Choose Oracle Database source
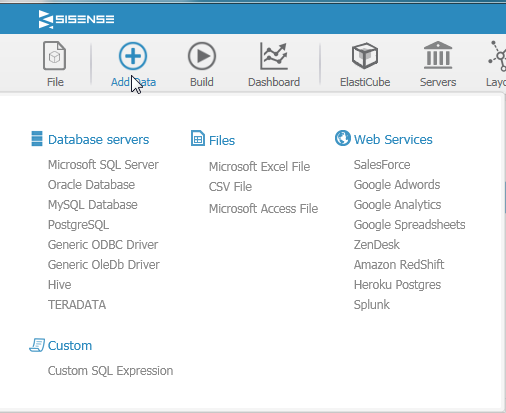Image resolution: width=506 pixels, height=413 pixels. pyautogui.click(x=92, y=185)
